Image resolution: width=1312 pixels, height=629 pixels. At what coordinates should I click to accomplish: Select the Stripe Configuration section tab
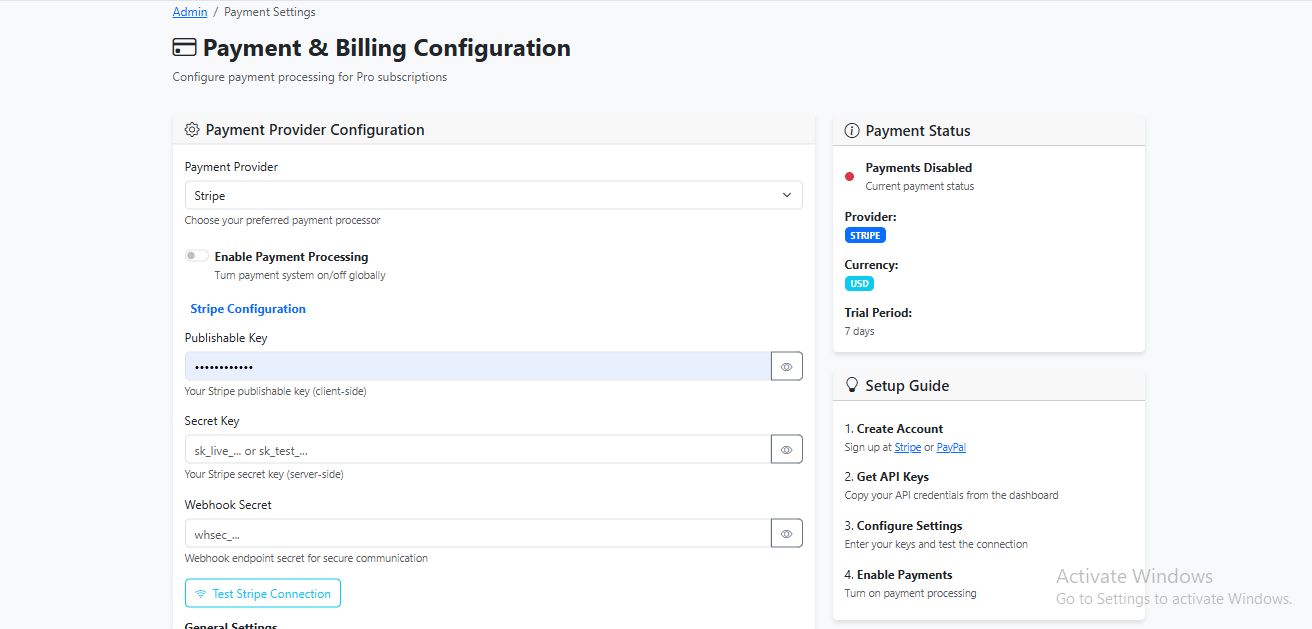tap(248, 309)
